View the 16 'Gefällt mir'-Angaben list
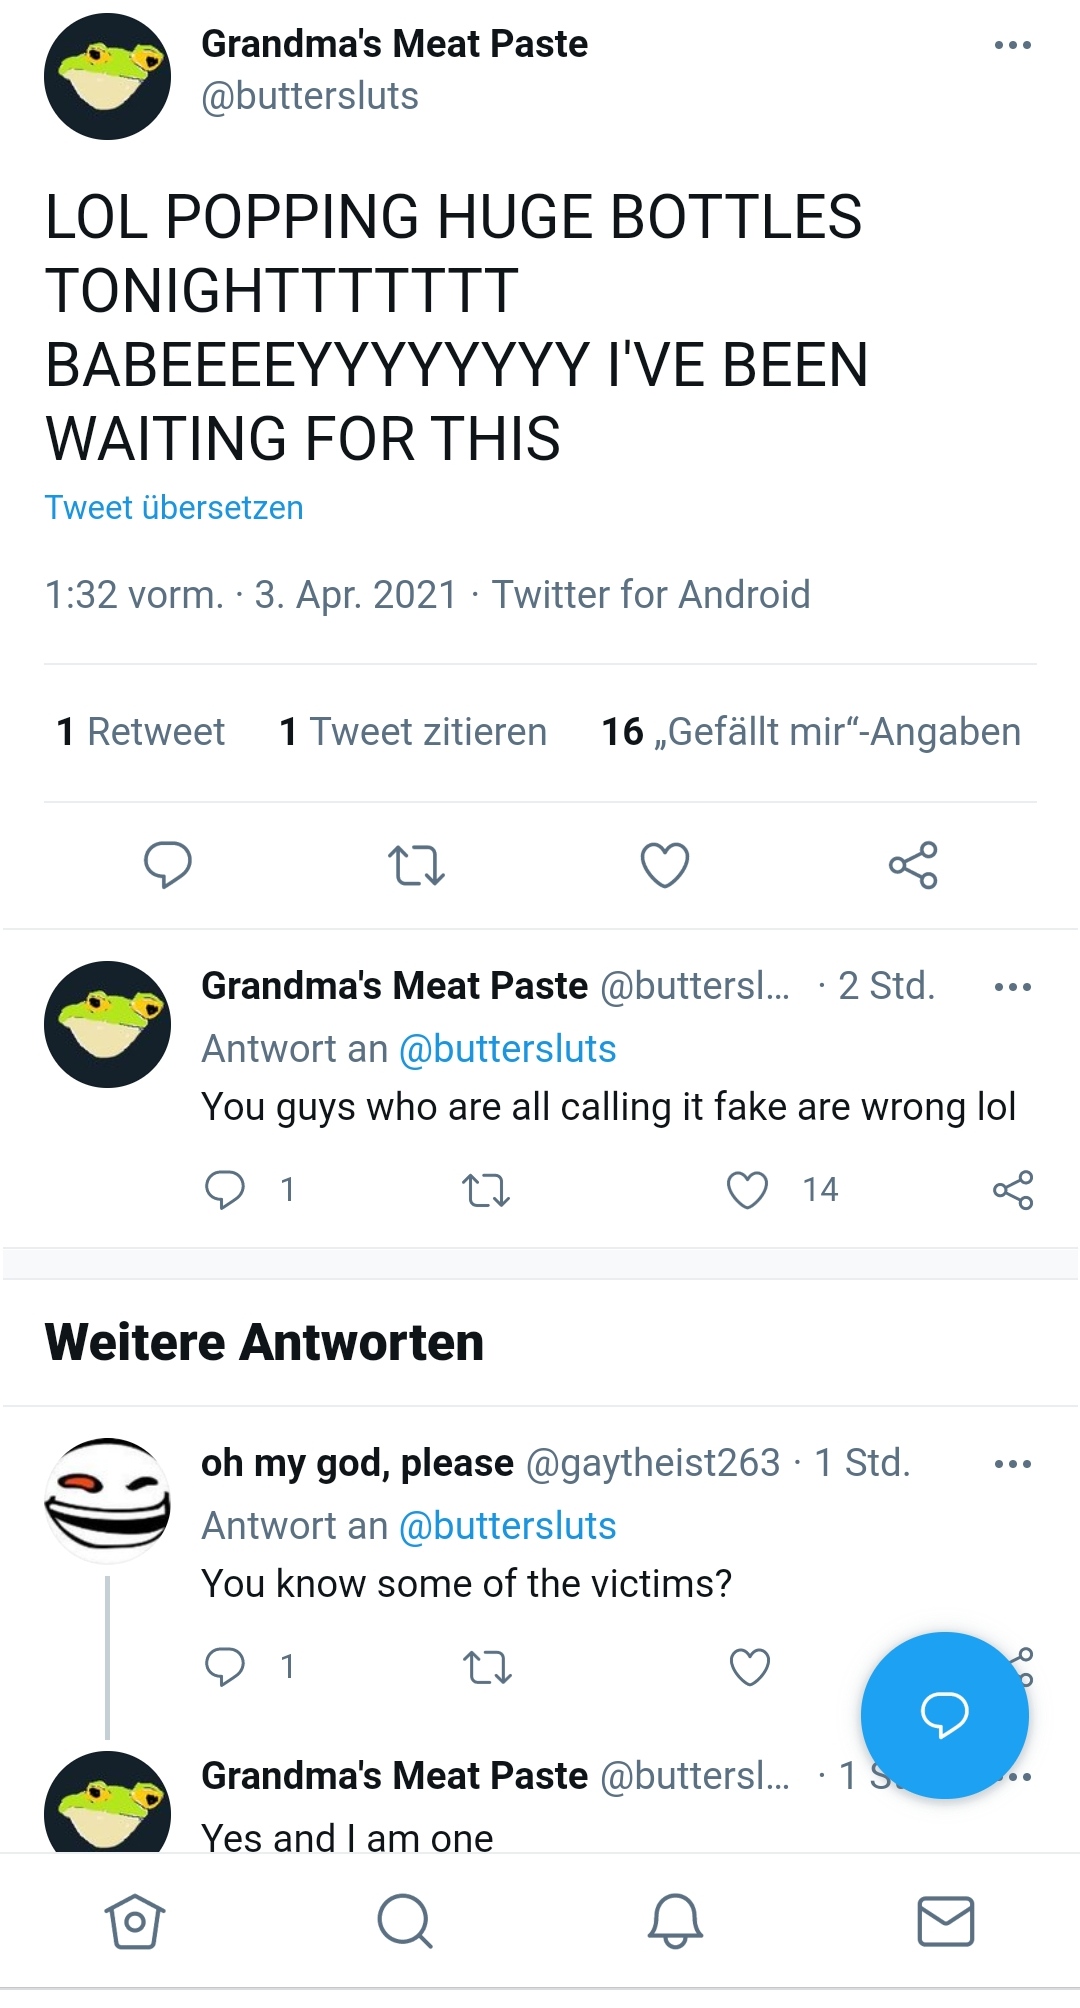This screenshot has width=1080, height=2008. click(811, 732)
